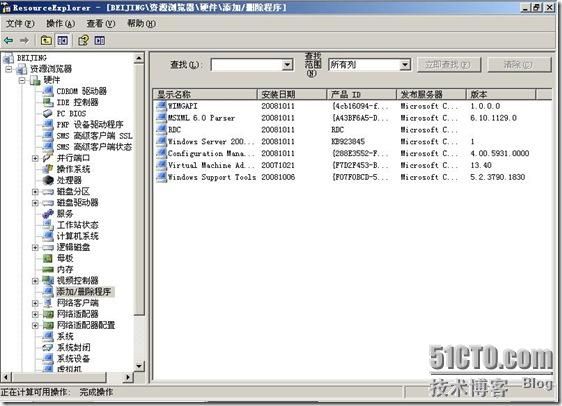The height and width of the screenshot is (406, 562).
Task: Click the 母板 motherboard icon
Action: click(48, 258)
